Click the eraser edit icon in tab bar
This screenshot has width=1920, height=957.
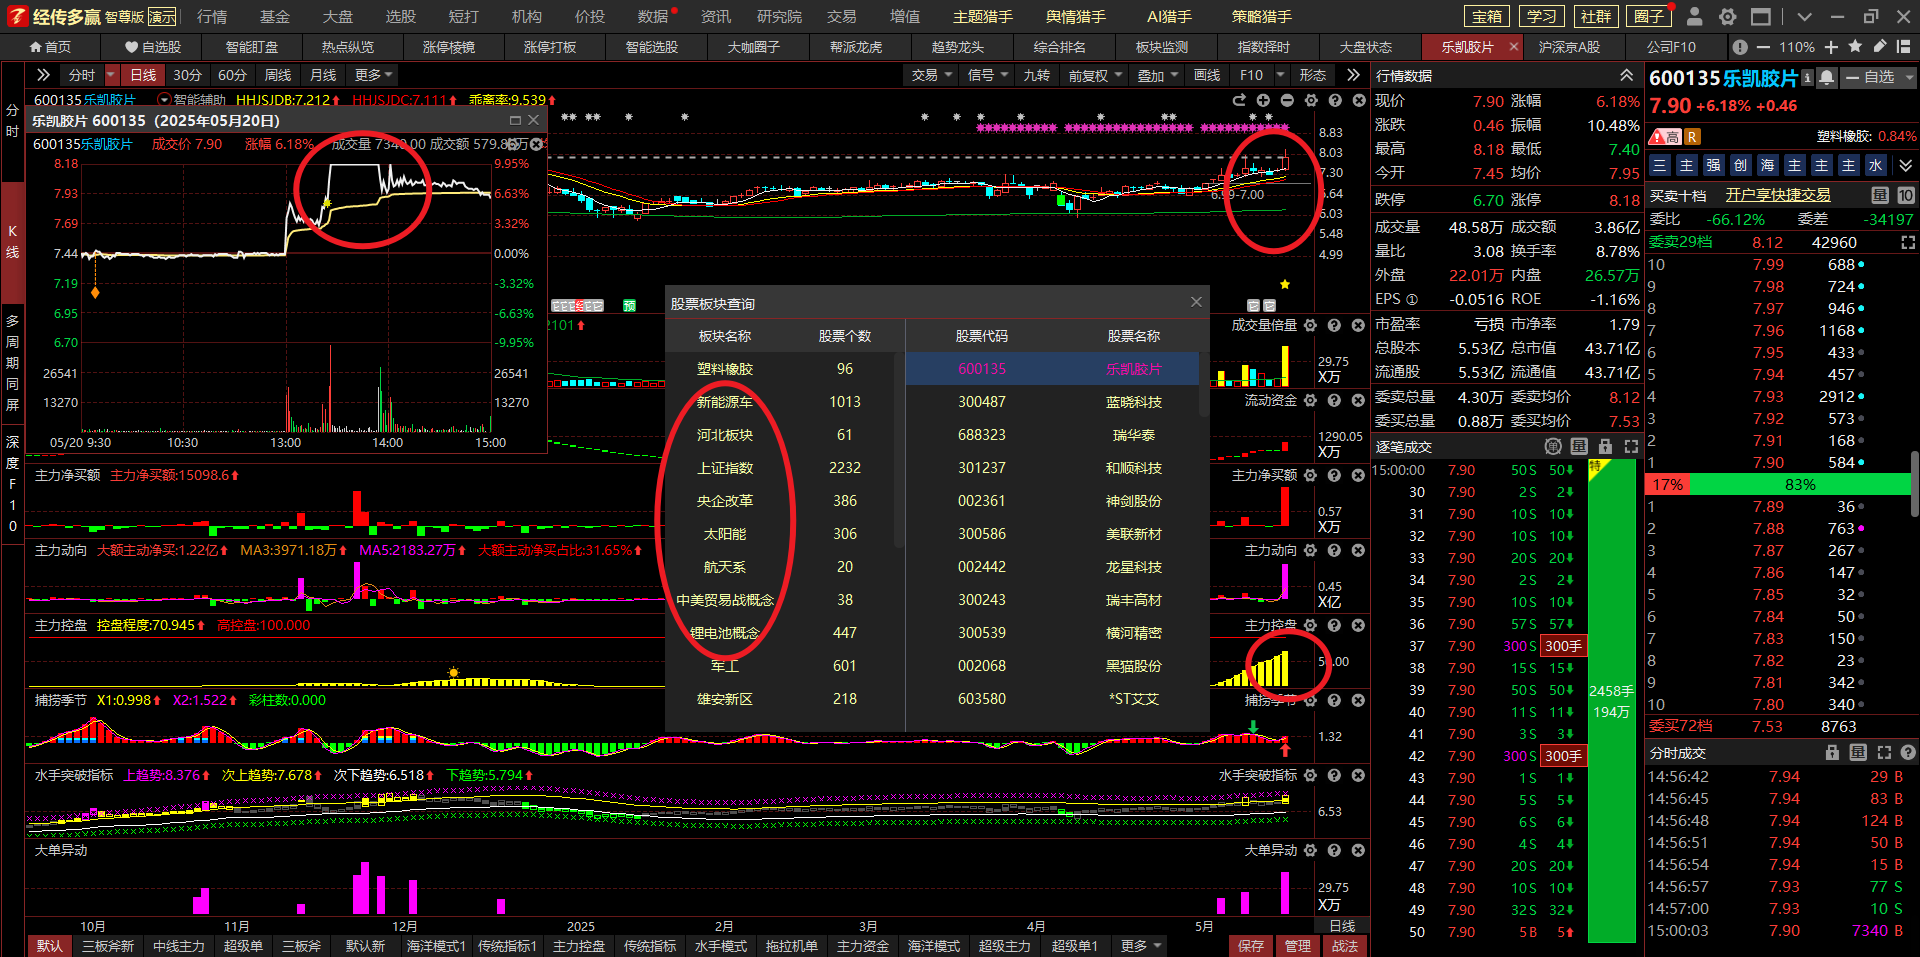(1880, 47)
